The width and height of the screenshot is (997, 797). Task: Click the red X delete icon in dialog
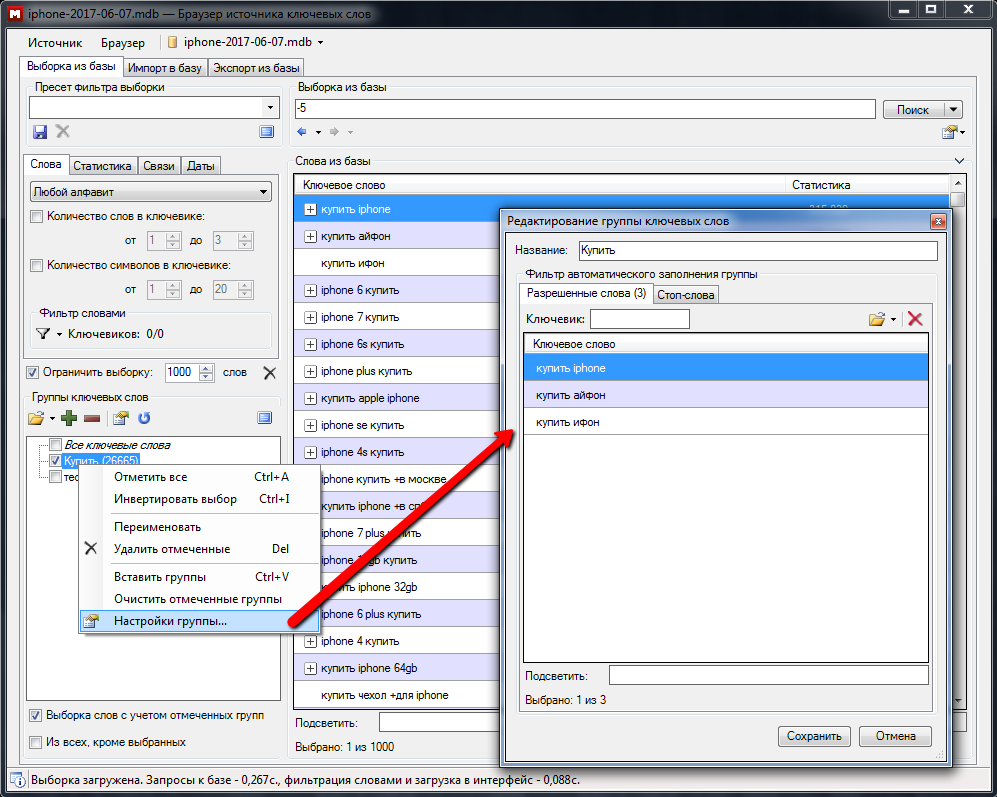pos(914,319)
